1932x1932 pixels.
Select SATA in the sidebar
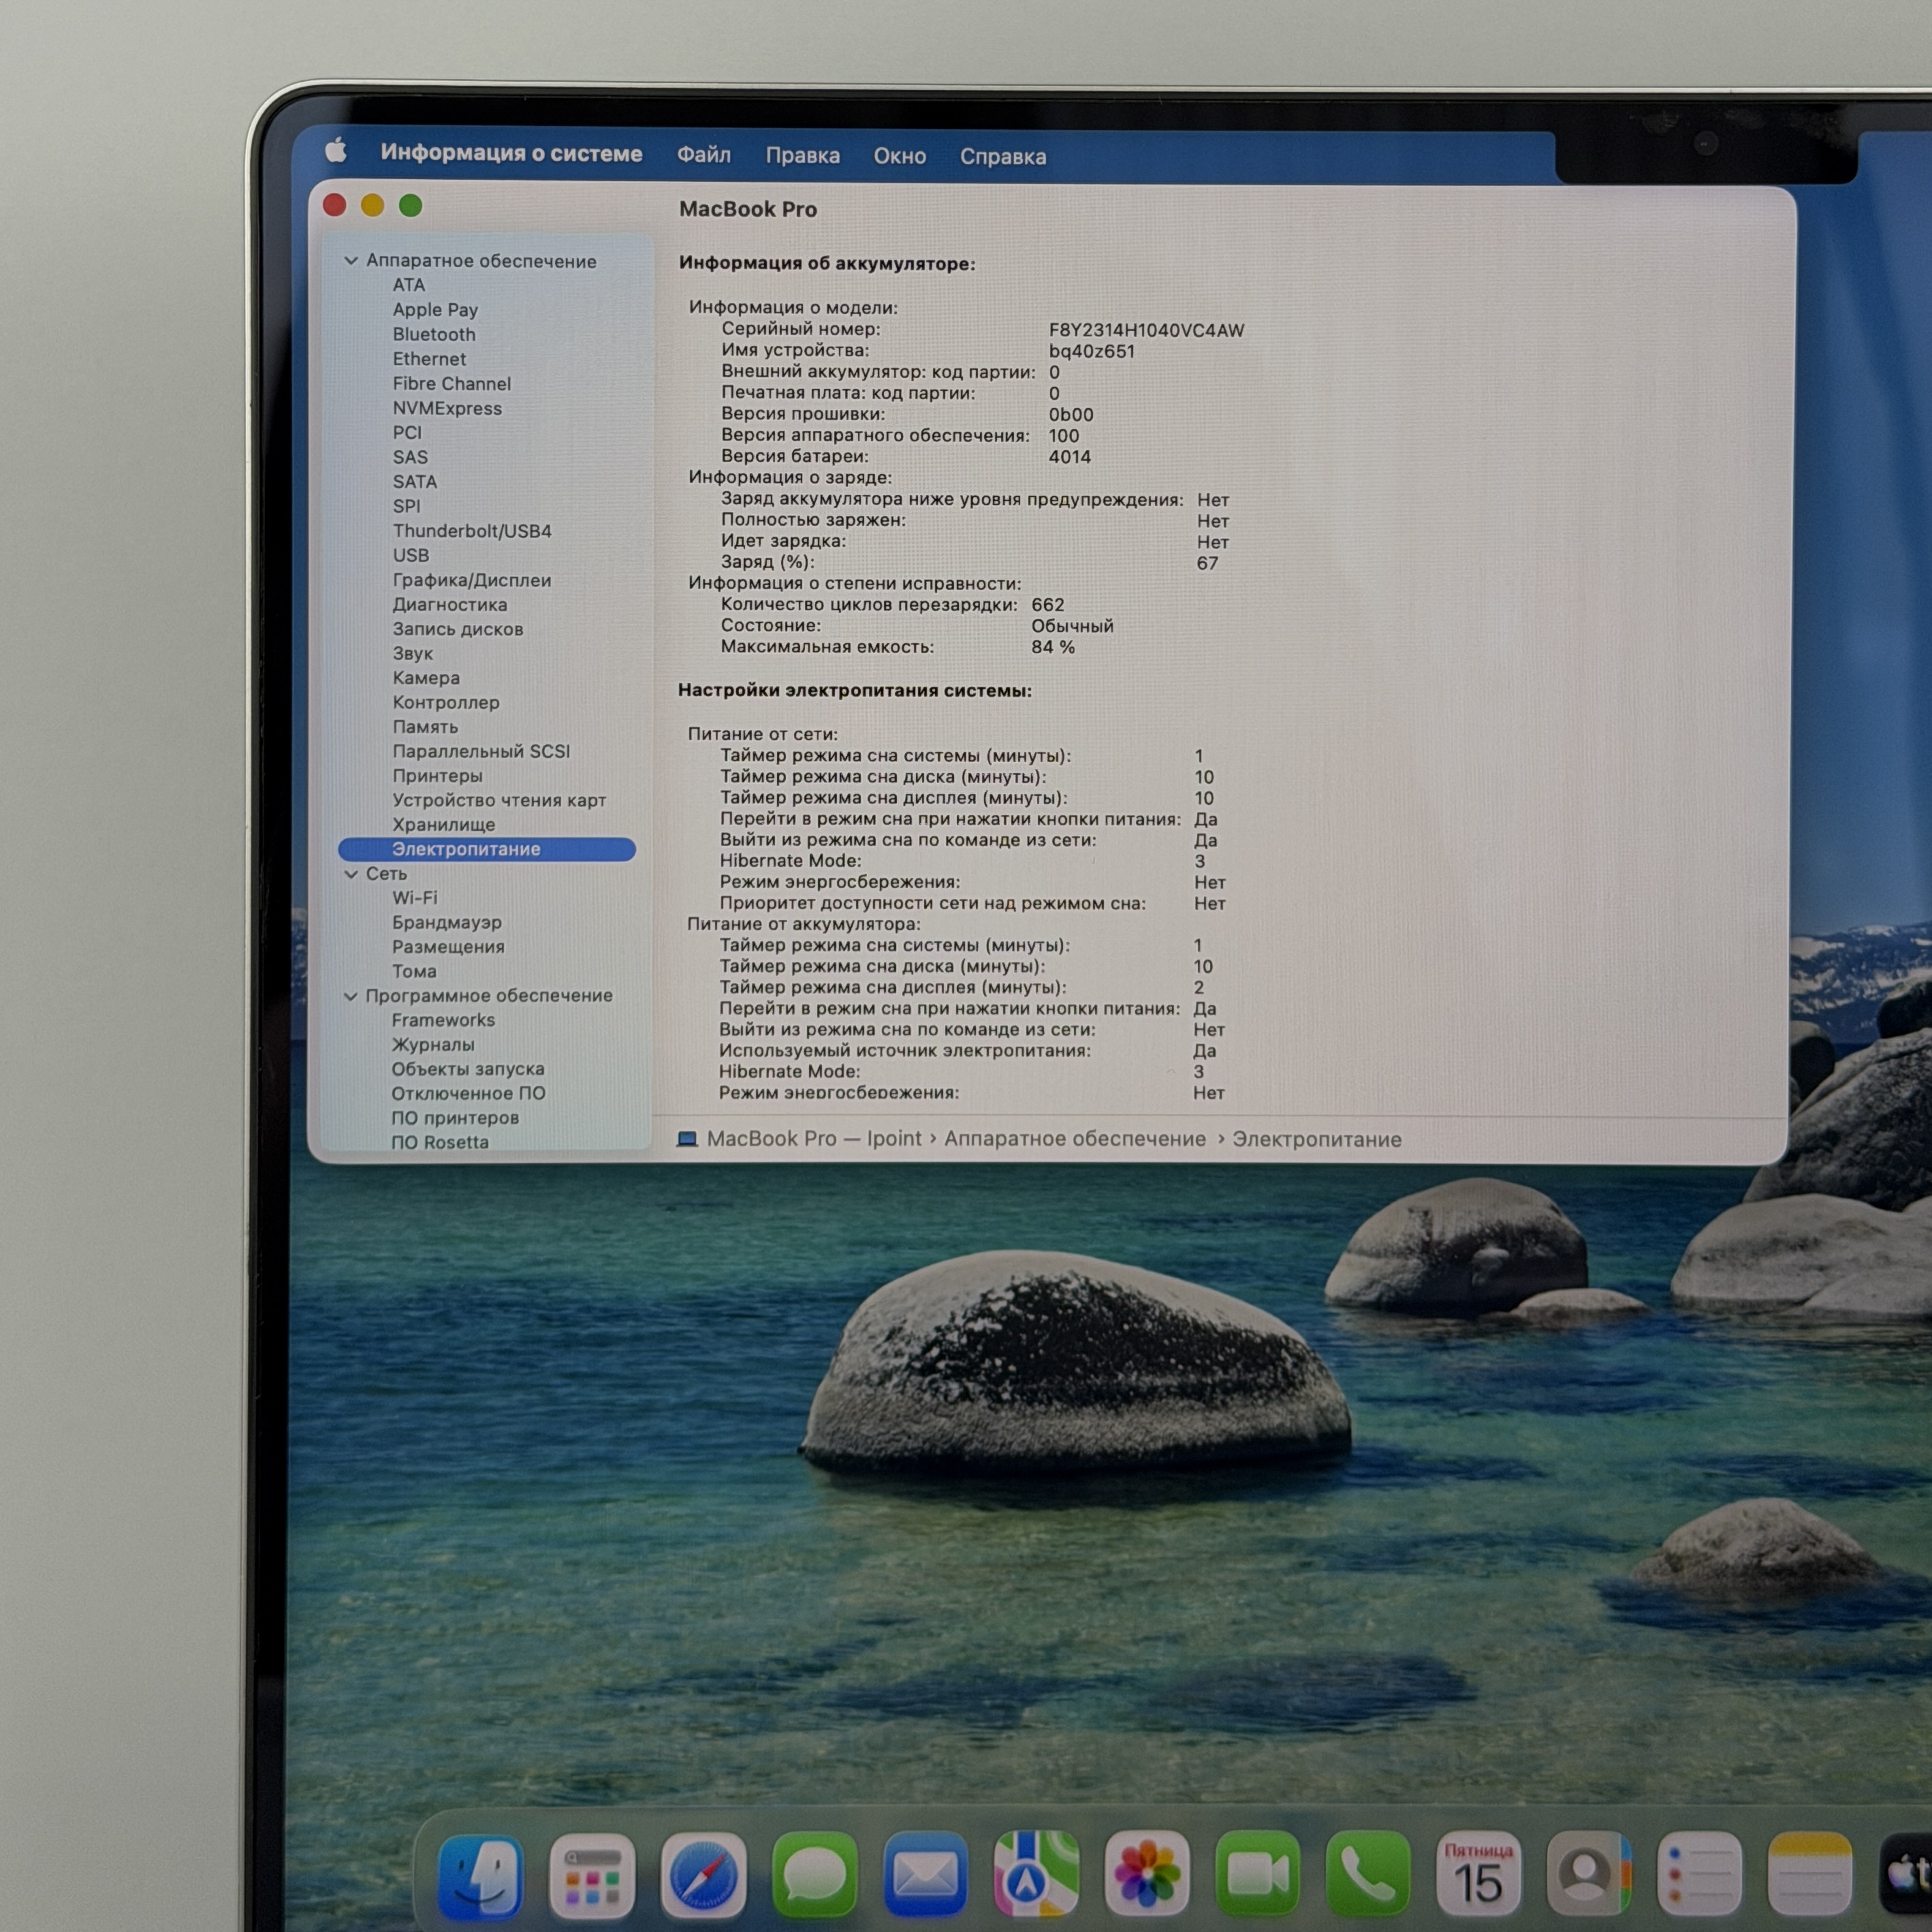415,481
